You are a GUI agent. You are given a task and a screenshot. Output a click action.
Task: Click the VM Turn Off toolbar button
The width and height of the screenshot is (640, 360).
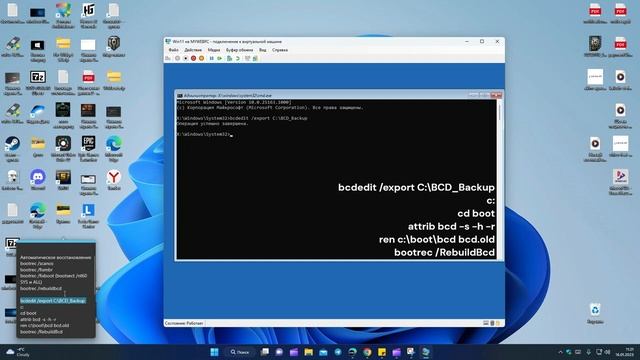185,58
